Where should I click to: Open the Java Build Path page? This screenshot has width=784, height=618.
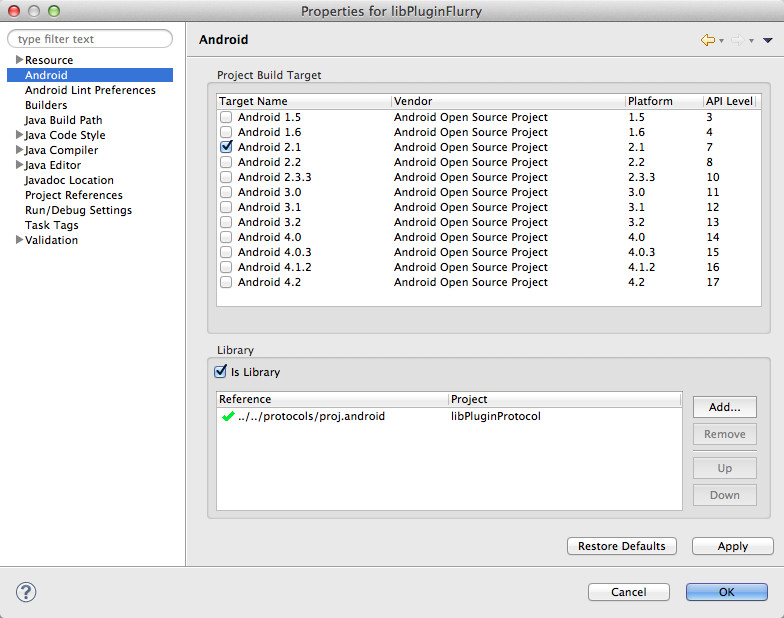[64, 120]
